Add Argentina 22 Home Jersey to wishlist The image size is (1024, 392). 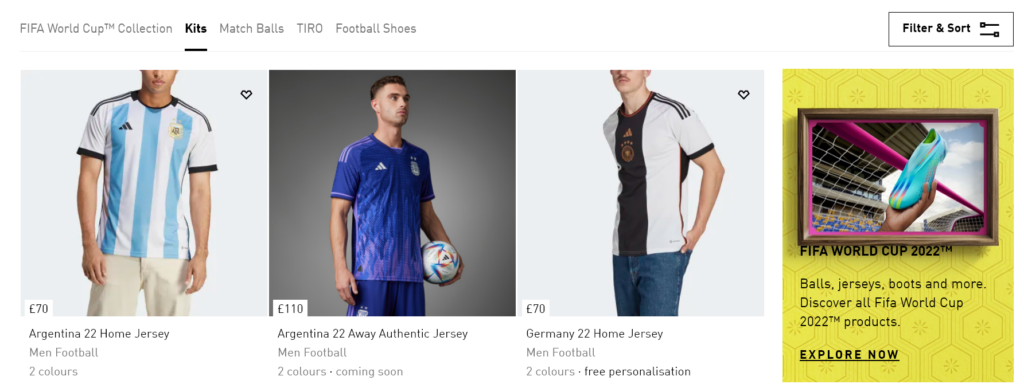(246, 95)
